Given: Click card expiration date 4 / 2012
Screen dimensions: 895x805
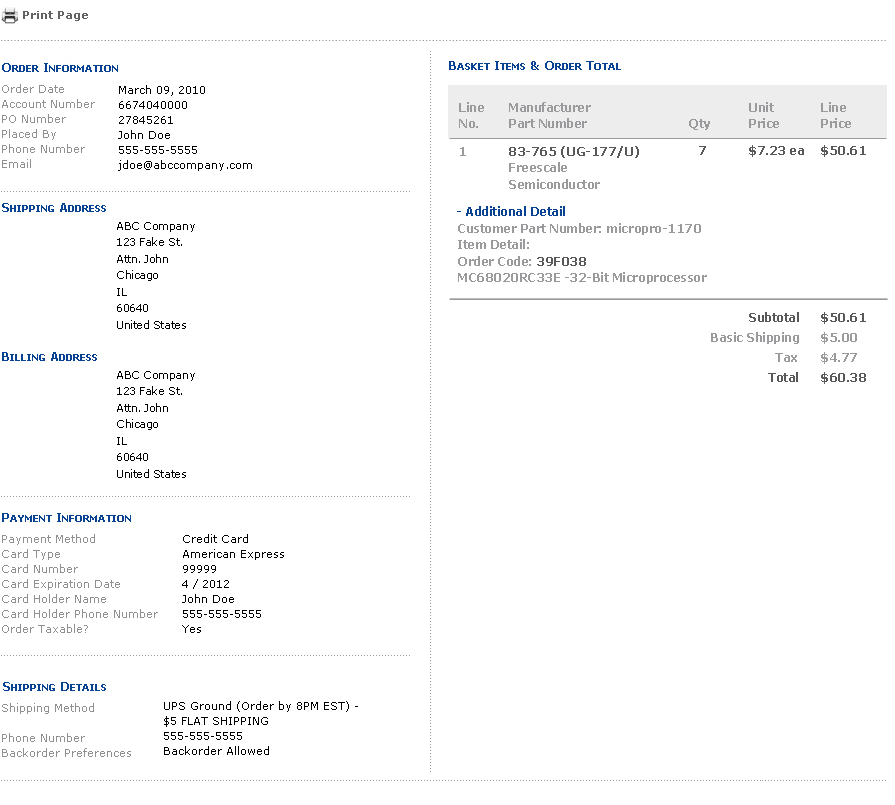Looking at the screenshot, I should (205, 584).
